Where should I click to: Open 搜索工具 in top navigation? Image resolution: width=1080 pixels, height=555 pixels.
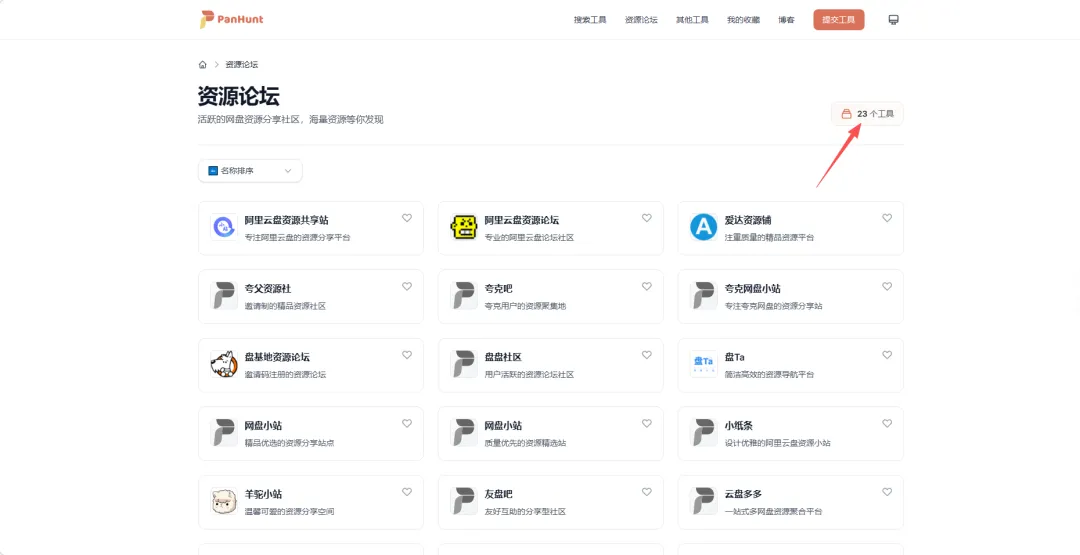[590, 20]
